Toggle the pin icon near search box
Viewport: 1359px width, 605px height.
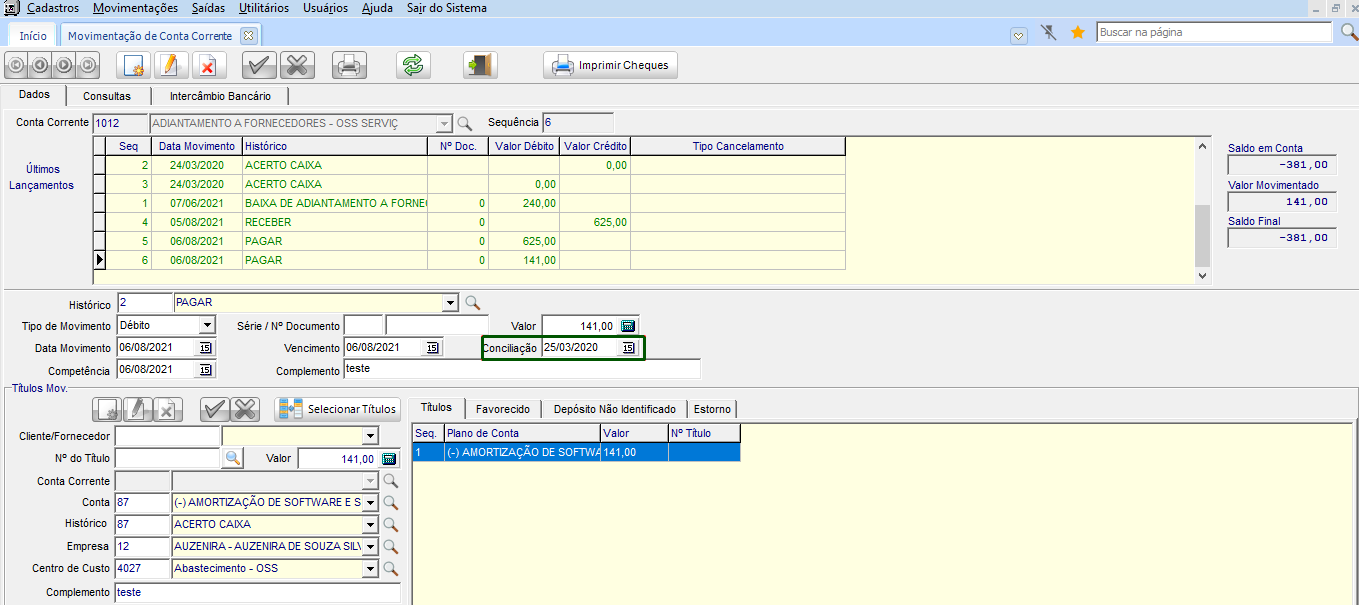click(1048, 33)
